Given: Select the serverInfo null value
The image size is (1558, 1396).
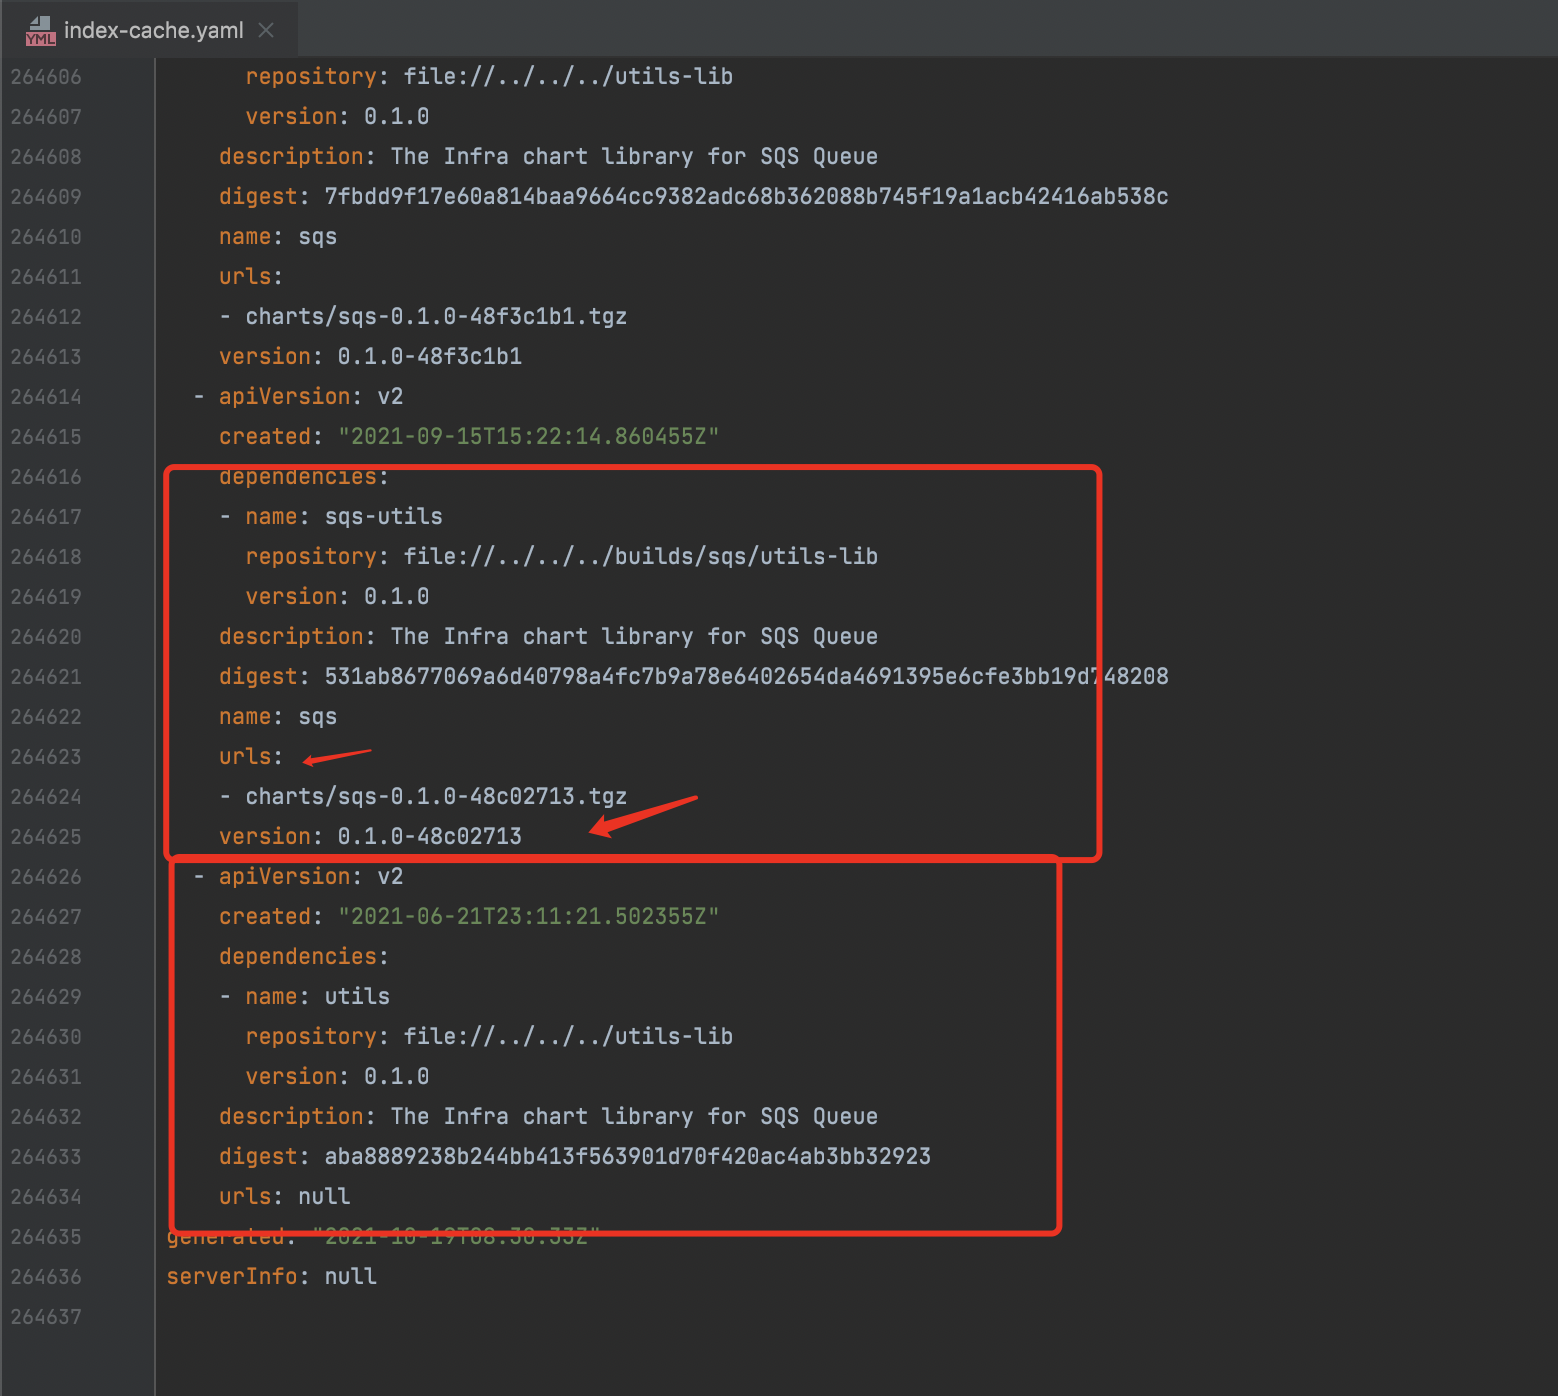Looking at the screenshot, I should click(x=349, y=1276).
